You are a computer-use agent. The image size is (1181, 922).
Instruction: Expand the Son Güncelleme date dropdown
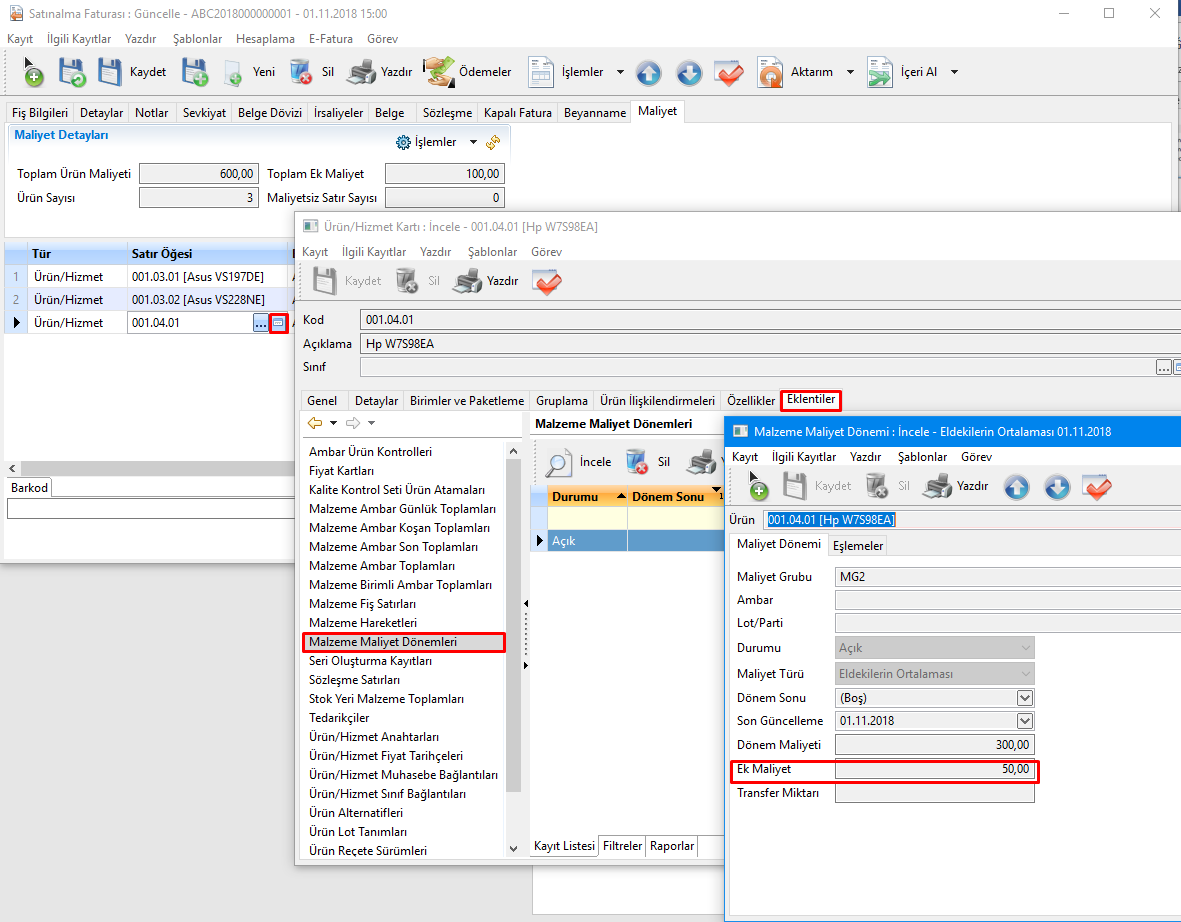pyautogui.click(x=1024, y=721)
